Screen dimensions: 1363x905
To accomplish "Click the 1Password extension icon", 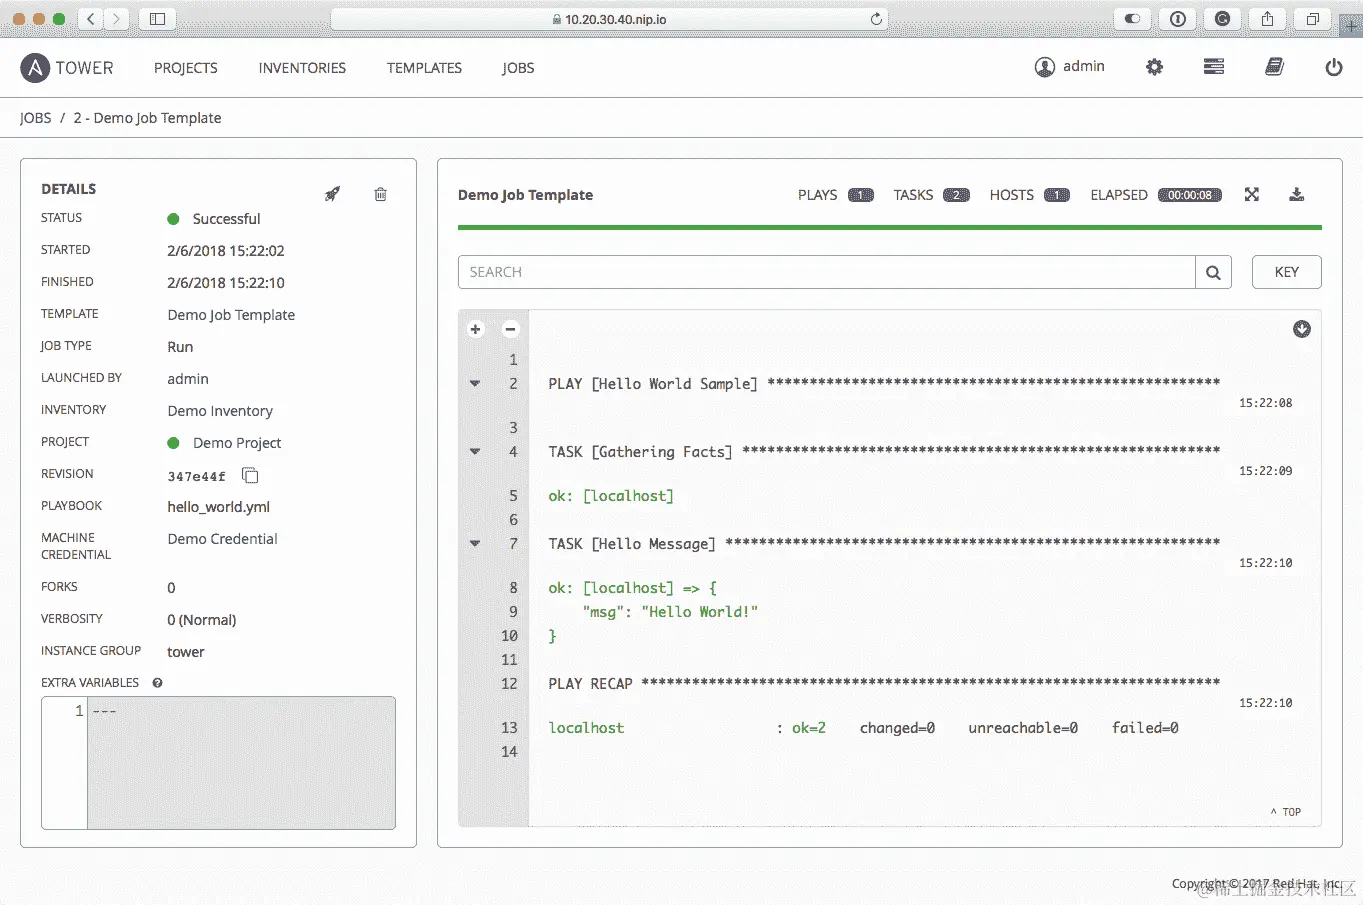I will (x=1177, y=18).
